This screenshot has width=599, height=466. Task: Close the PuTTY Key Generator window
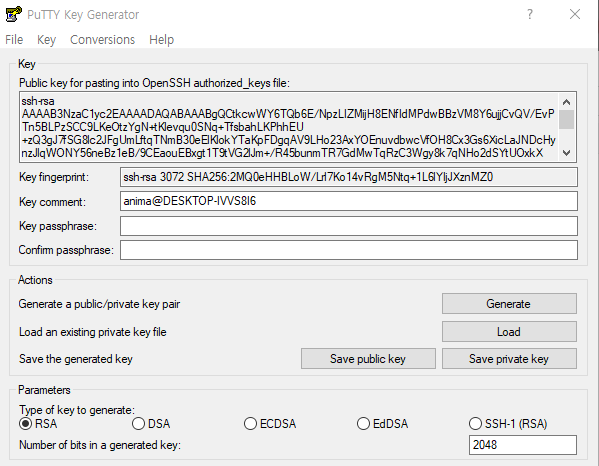pos(575,15)
